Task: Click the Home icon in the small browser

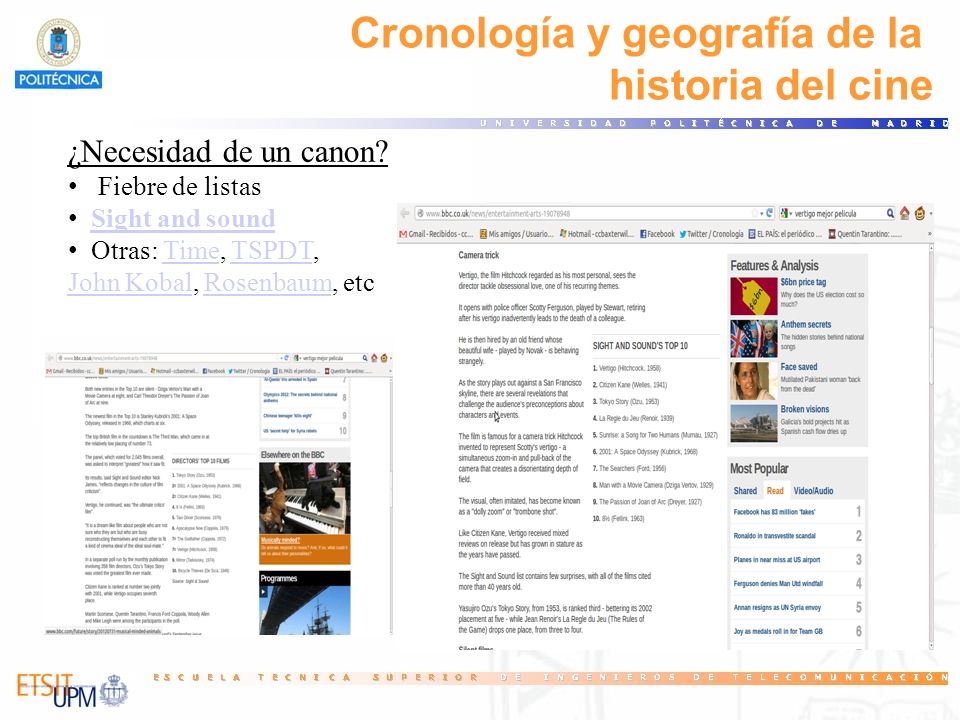Action: coord(374,358)
